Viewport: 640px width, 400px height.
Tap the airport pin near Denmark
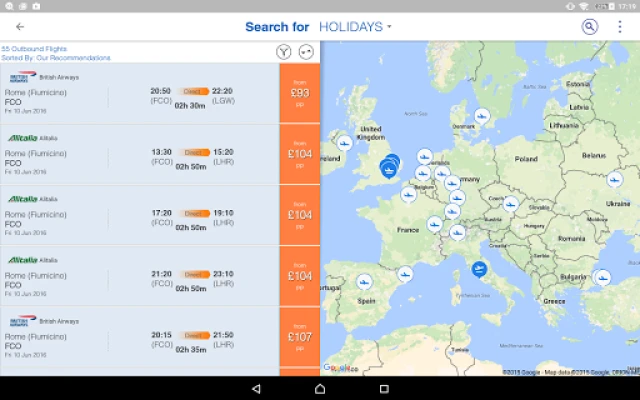pyautogui.click(x=482, y=116)
